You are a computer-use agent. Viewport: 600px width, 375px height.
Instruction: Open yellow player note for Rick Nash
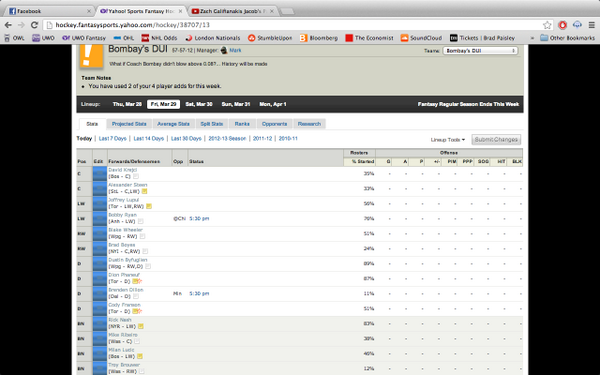[x=141, y=326]
